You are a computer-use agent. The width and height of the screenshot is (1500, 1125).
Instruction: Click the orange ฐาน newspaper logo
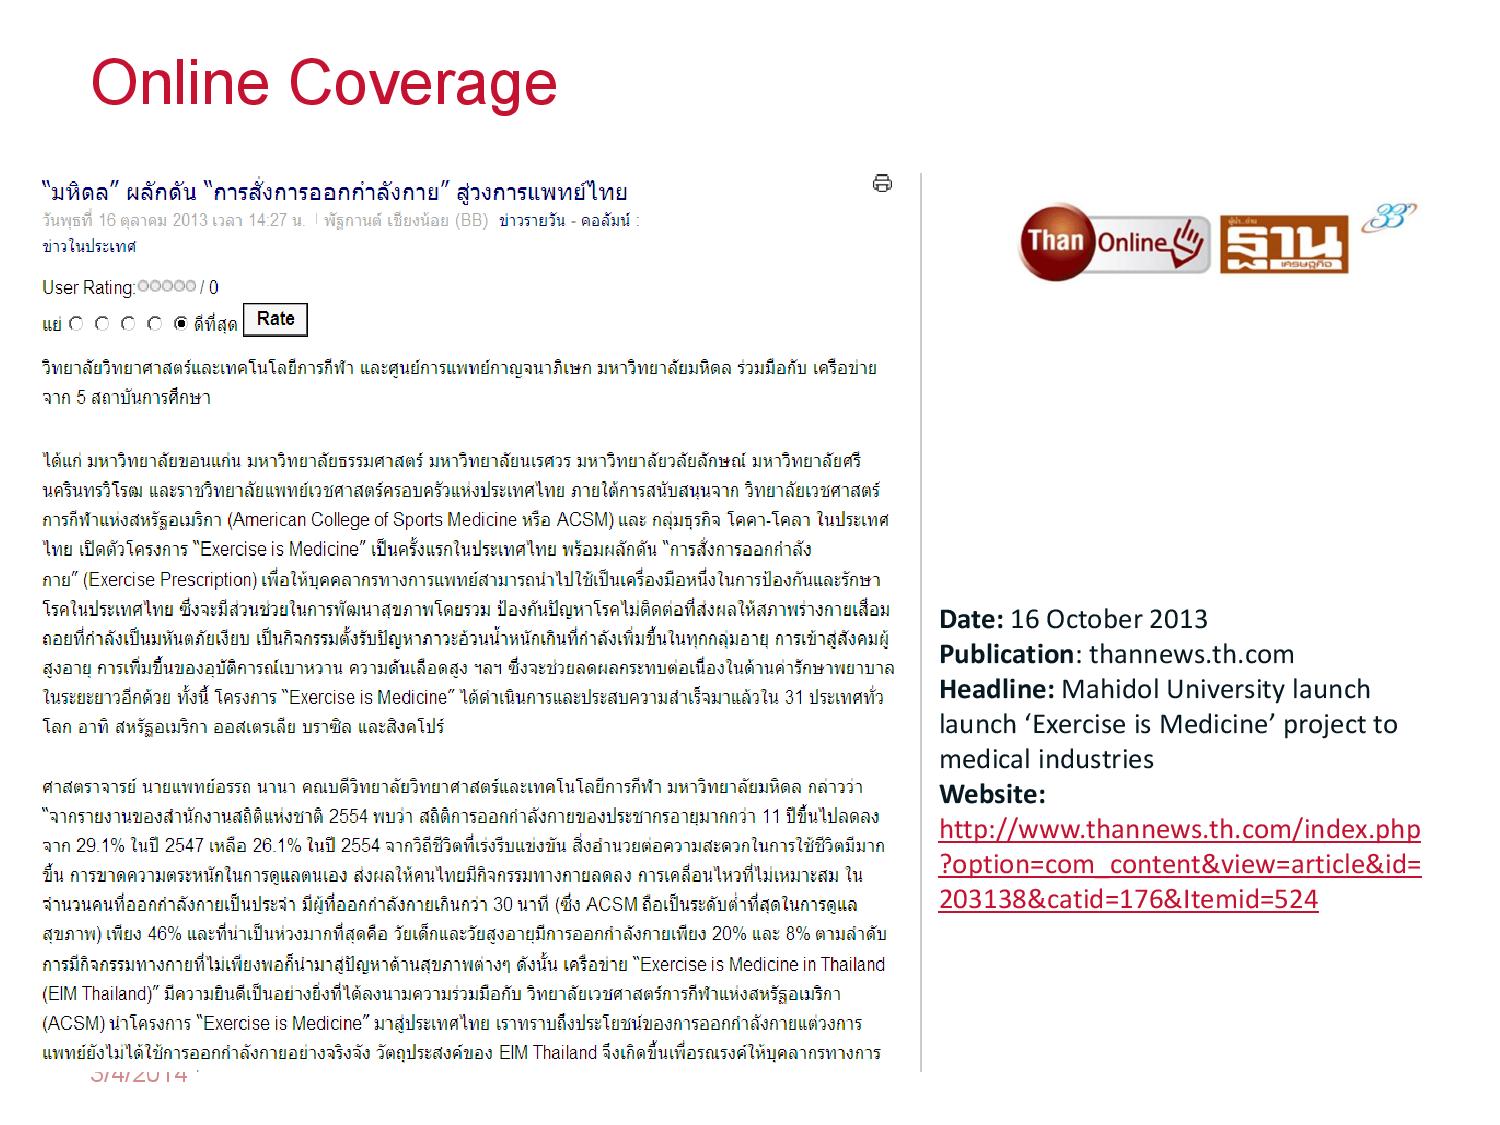pyautogui.click(x=1284, y=245)
